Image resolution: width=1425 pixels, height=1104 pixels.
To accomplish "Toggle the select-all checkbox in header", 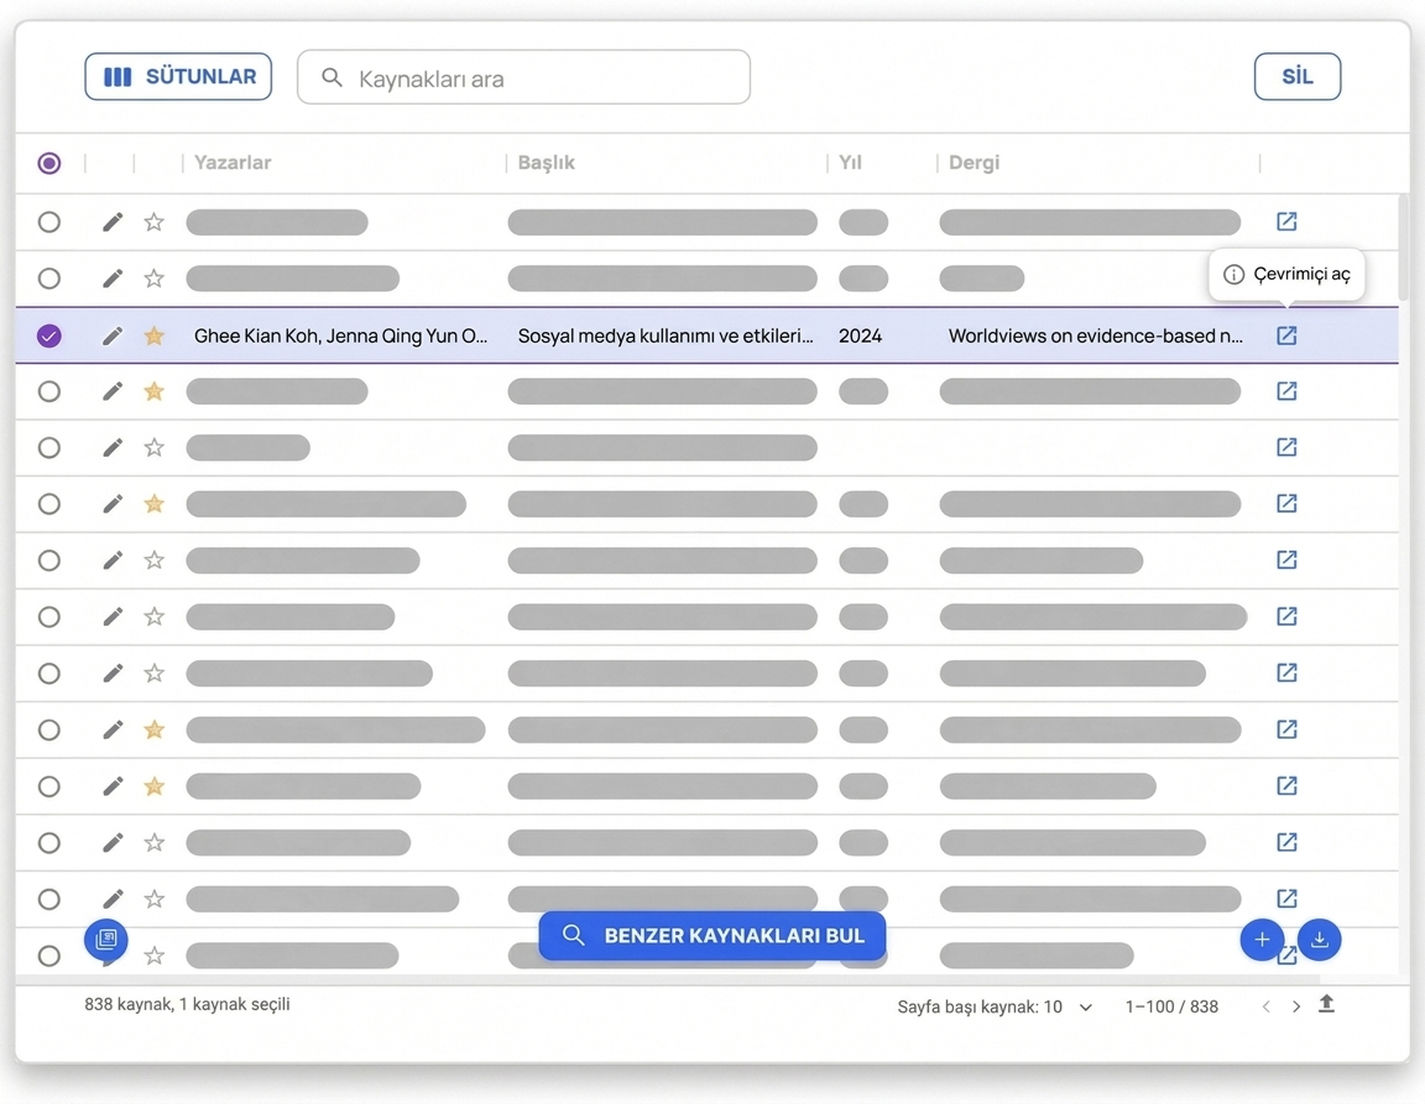I will point(49,163).
